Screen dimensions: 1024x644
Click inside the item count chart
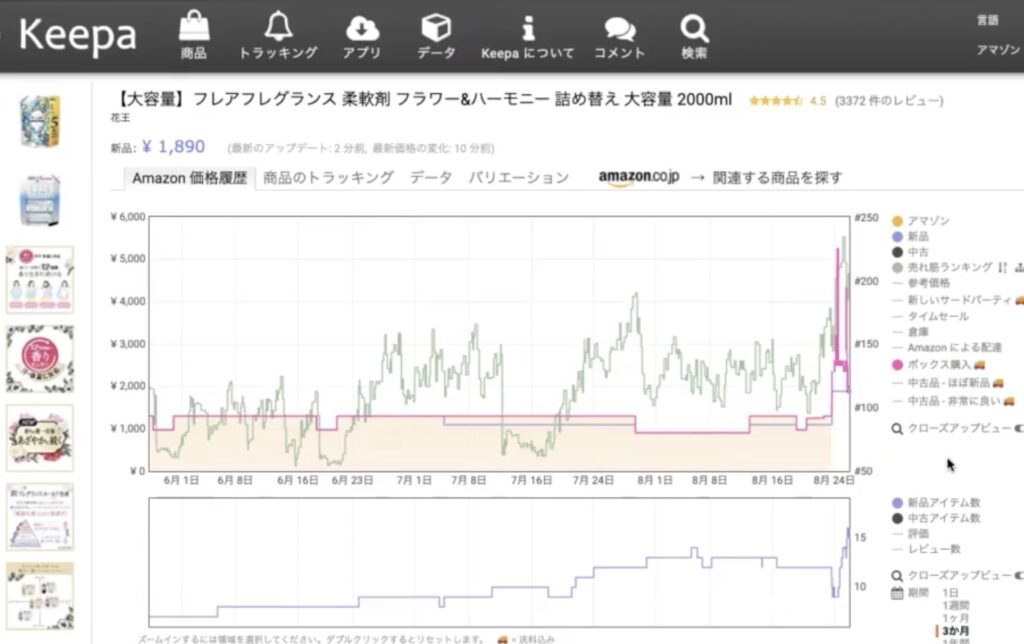tap(500, 562)
